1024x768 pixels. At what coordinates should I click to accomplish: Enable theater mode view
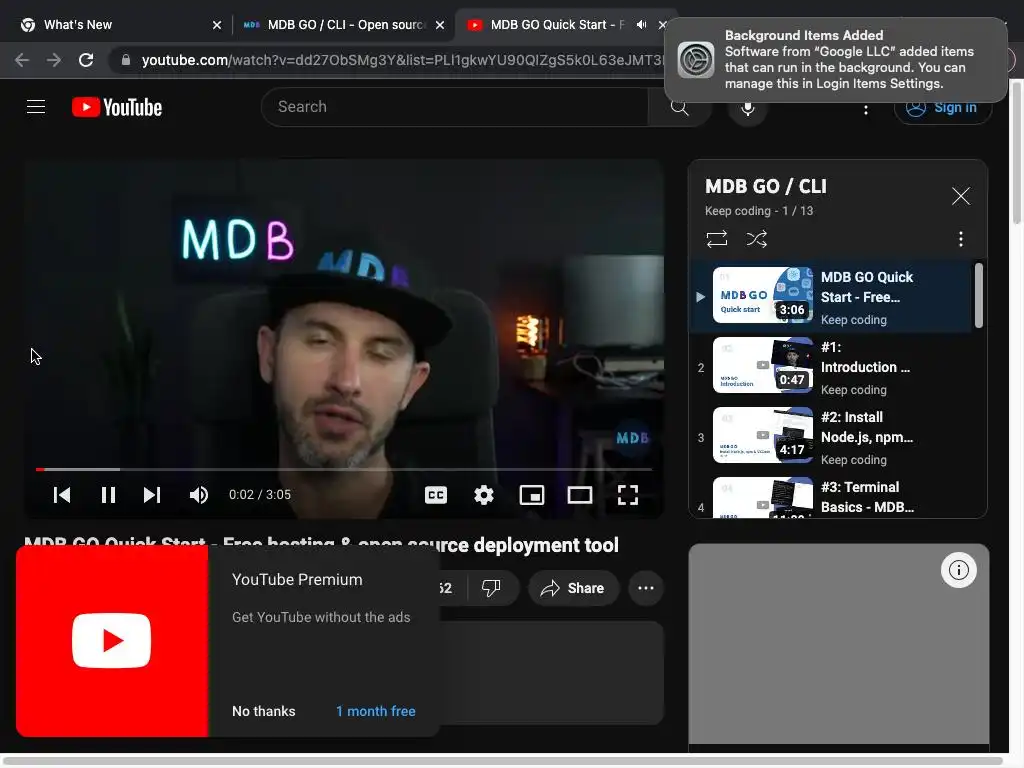[580, 495]
